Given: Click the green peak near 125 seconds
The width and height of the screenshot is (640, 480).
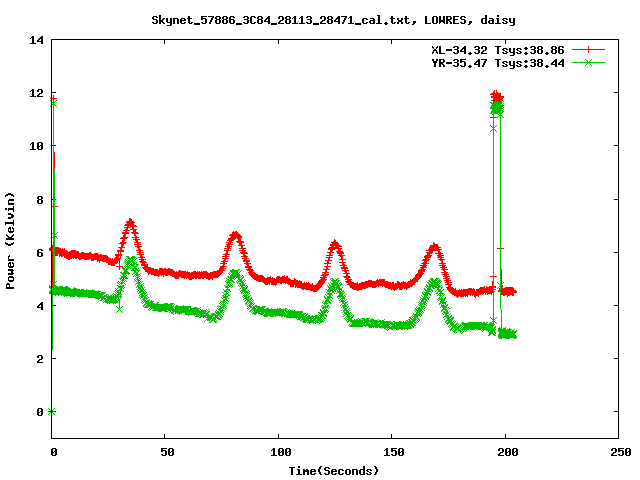Looking at the screenshot, I should (336, 284).
